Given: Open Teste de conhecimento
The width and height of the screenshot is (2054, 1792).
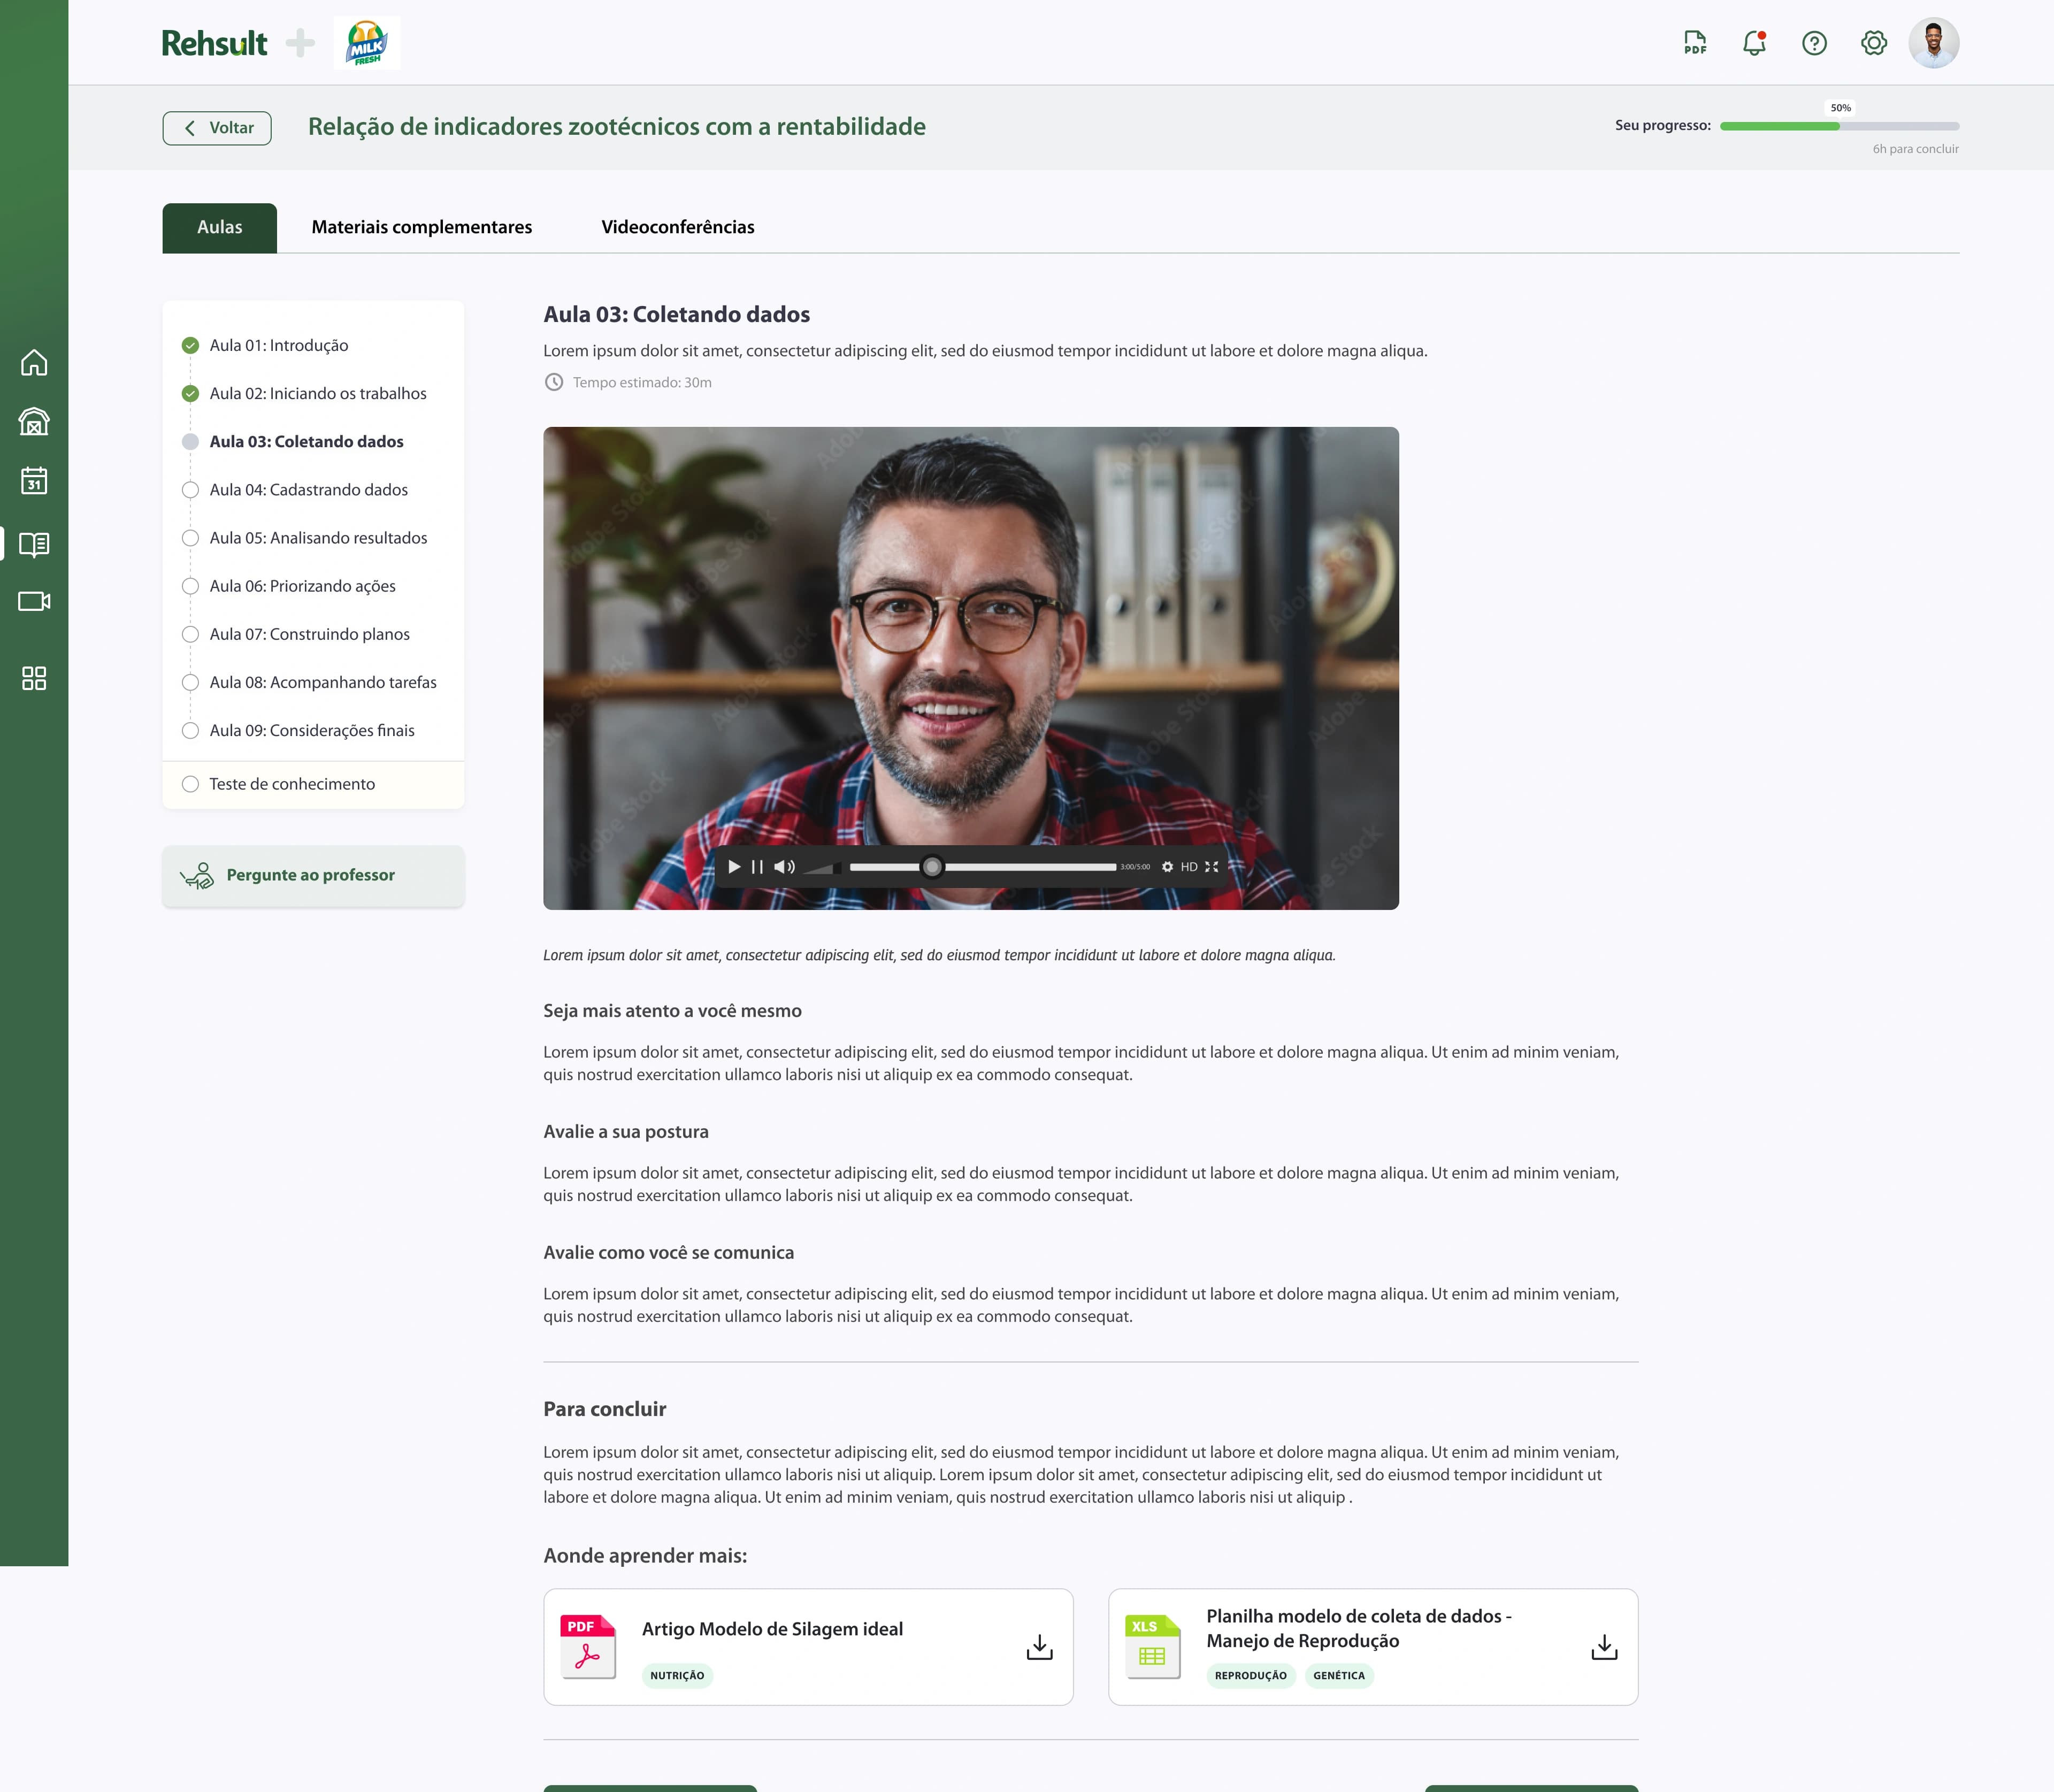Looking at the screenshot, I should (x=313, y=785).
